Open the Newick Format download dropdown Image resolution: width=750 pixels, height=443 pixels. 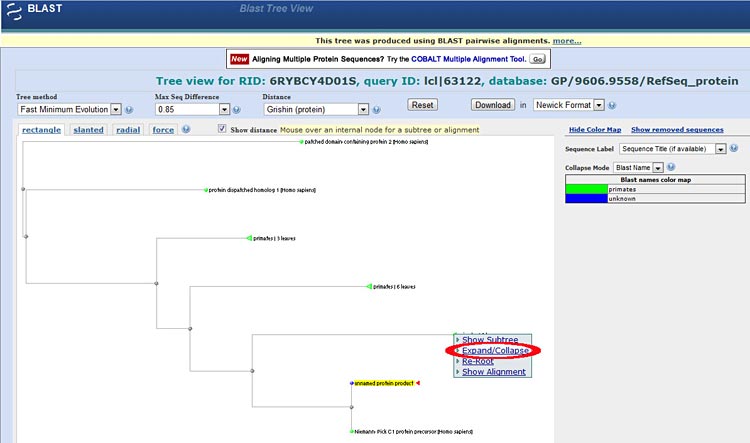569,105
